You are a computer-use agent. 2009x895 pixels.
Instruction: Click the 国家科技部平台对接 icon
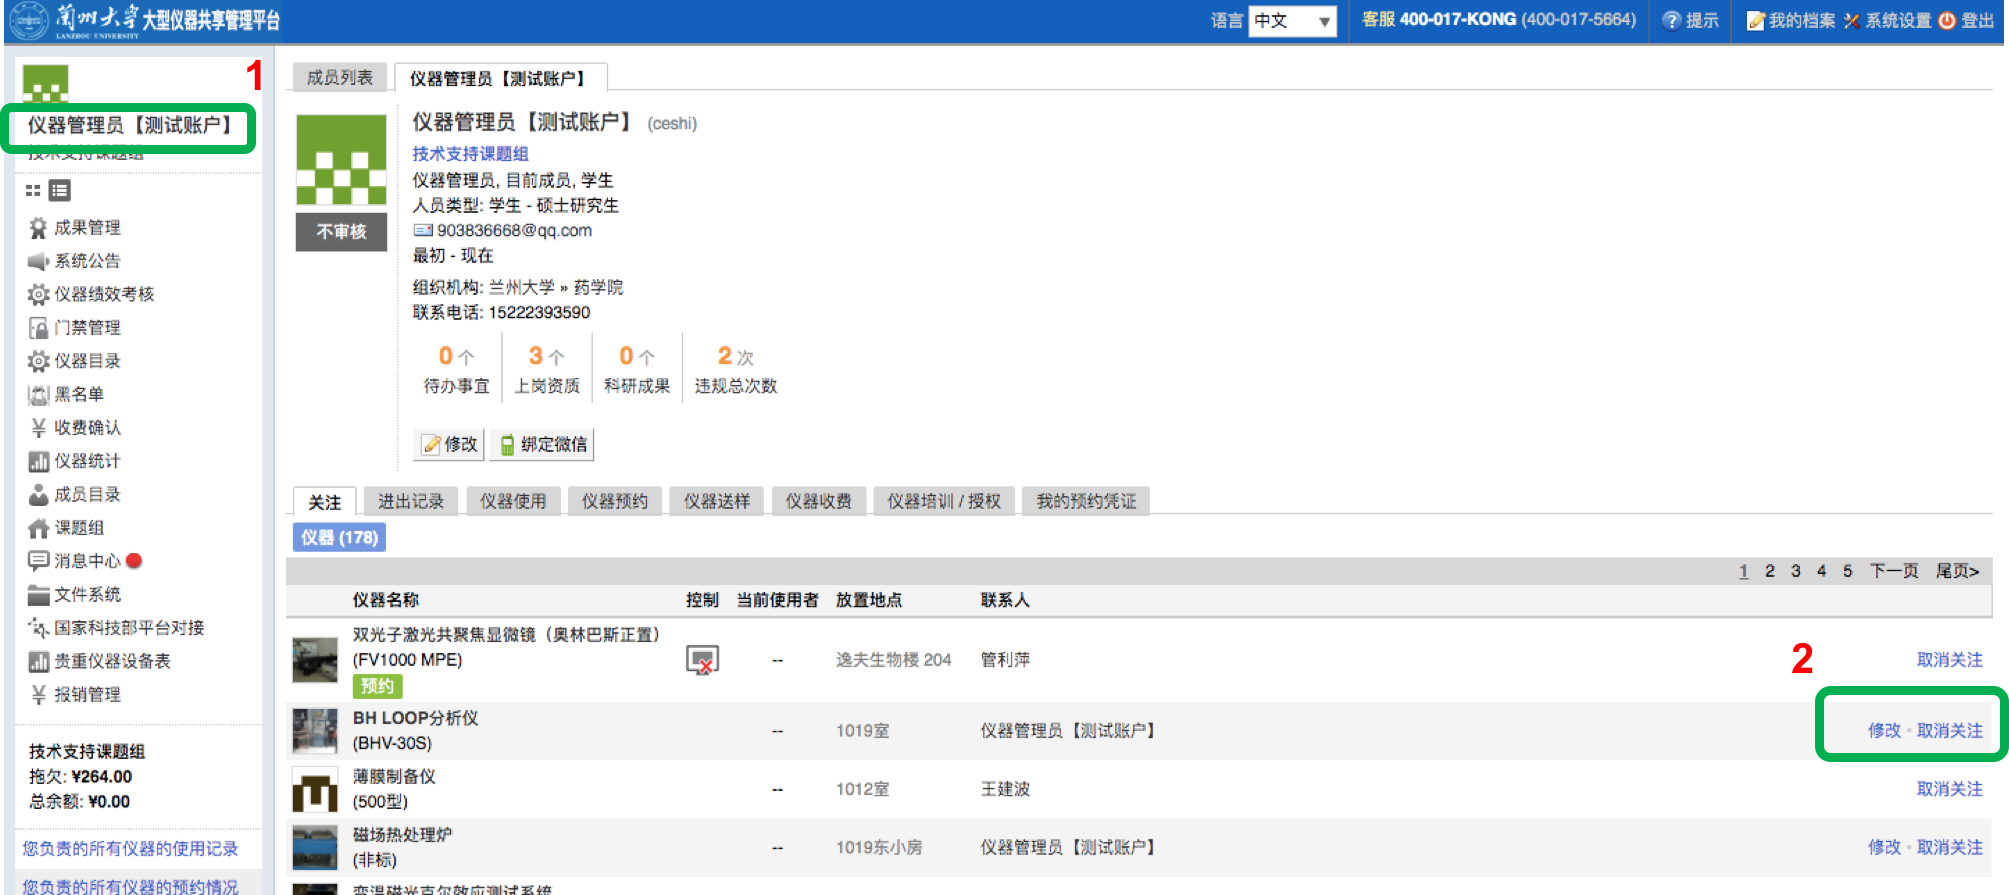[x=38, y=628]
